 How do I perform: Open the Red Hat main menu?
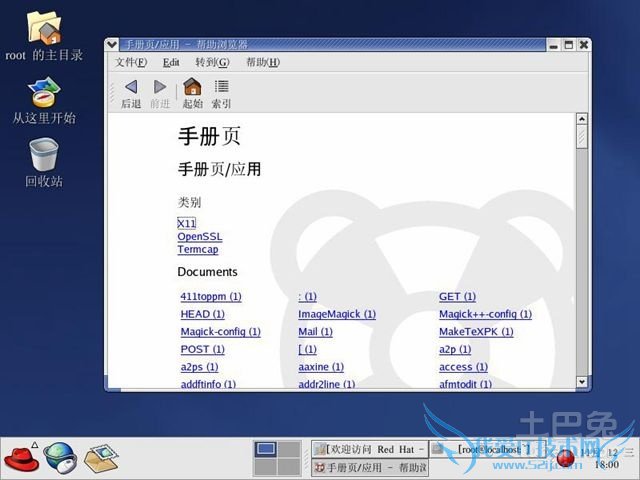[21, 458]
